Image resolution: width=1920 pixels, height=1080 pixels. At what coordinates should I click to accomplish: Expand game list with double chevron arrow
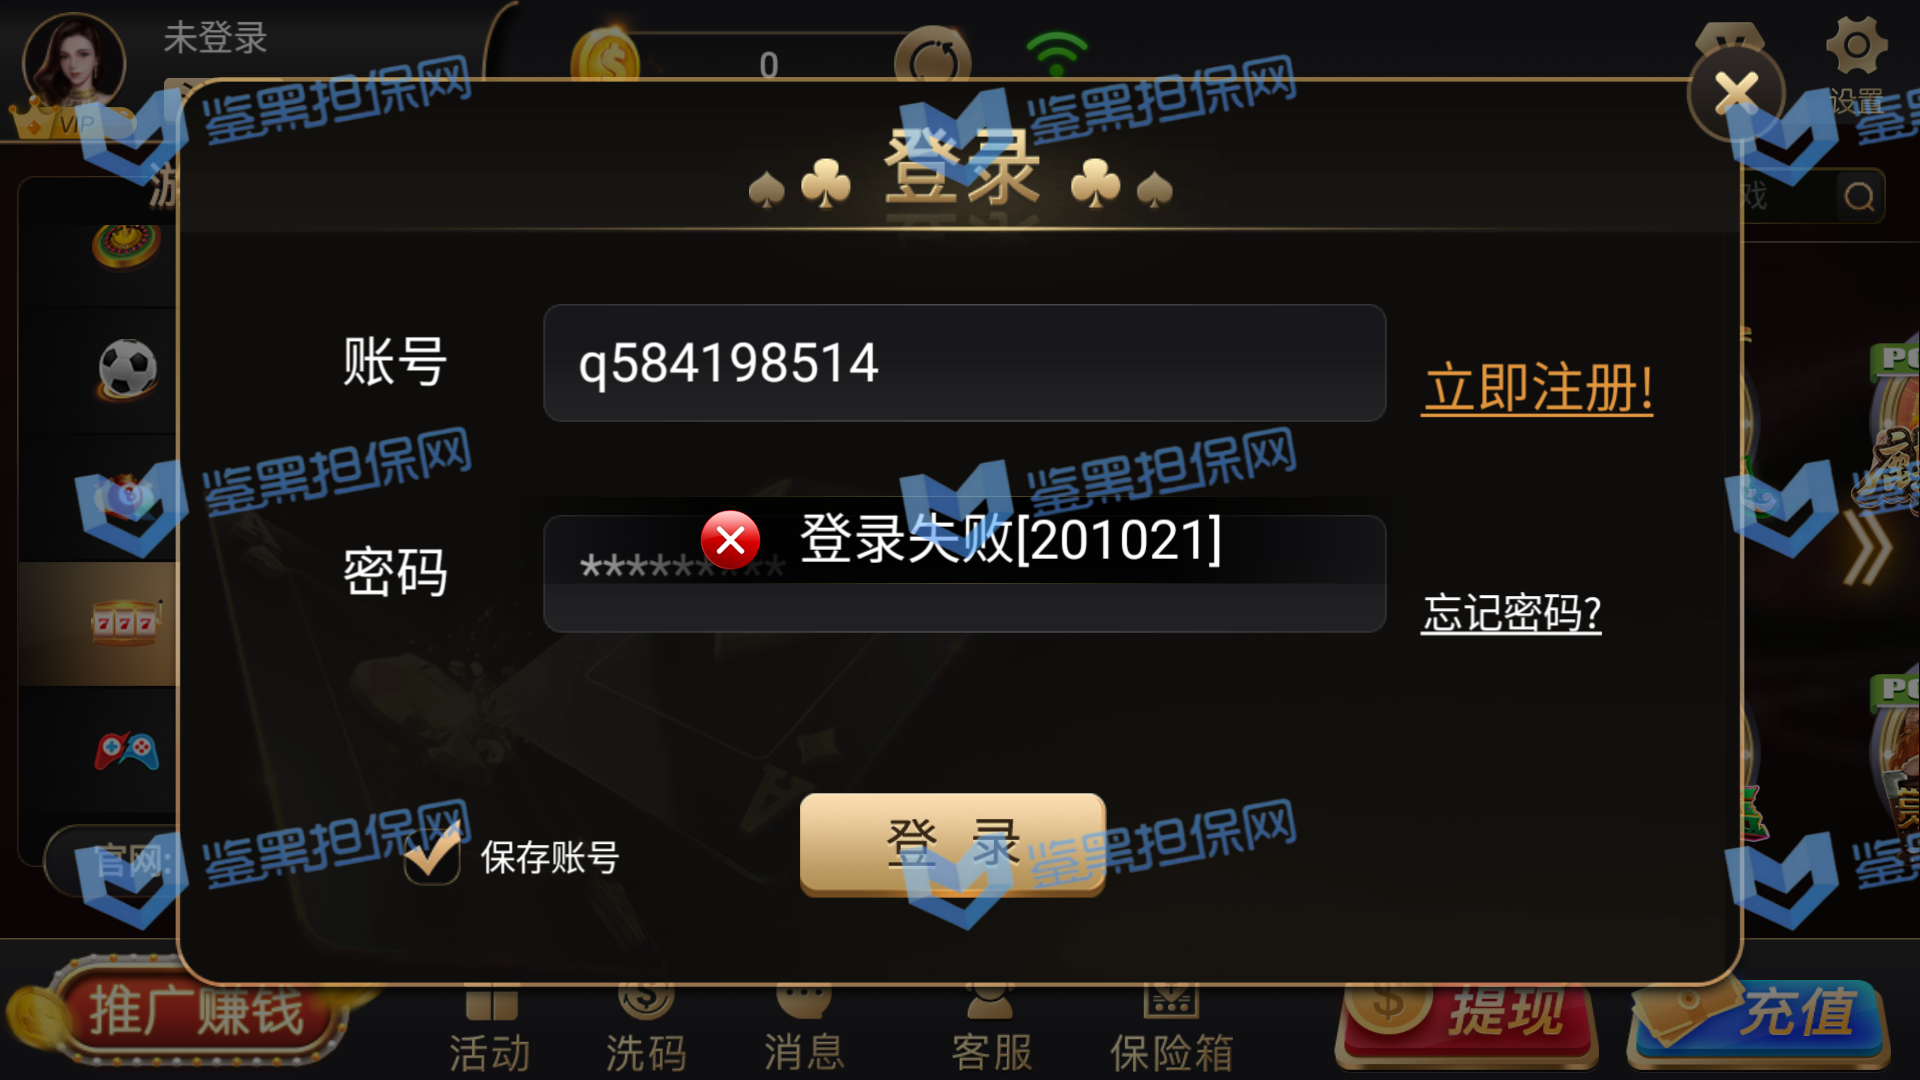[1868, 548]
